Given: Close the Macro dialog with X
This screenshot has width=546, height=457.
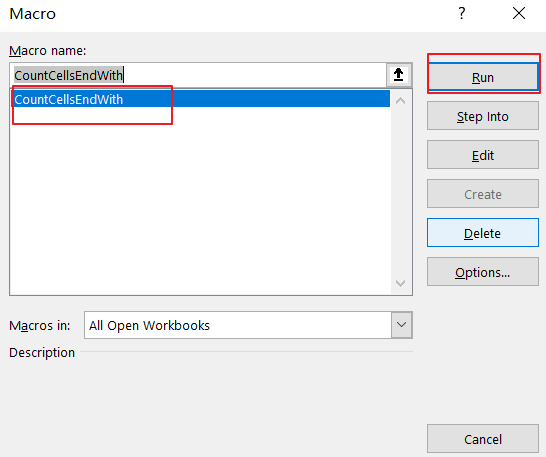Looking at the screenshot, I should tap(519, 14).
